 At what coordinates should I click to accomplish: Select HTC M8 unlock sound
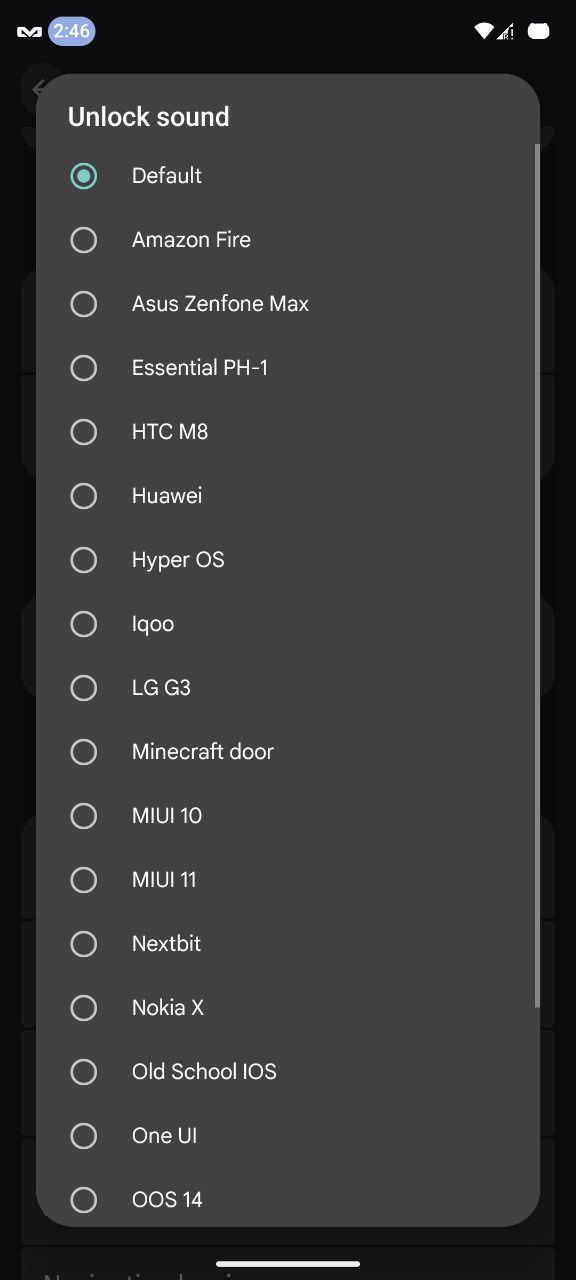coord(288,432)
